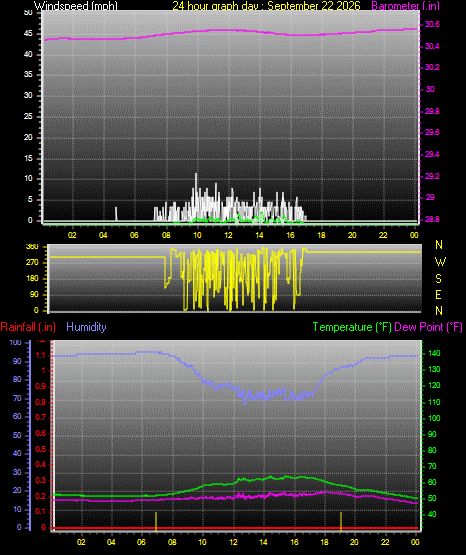Image resolution: width=466 pixels, height=555 pixels.
Task: Click the isolated wind gust spike near 05
Action: click(x=116, y=213)
